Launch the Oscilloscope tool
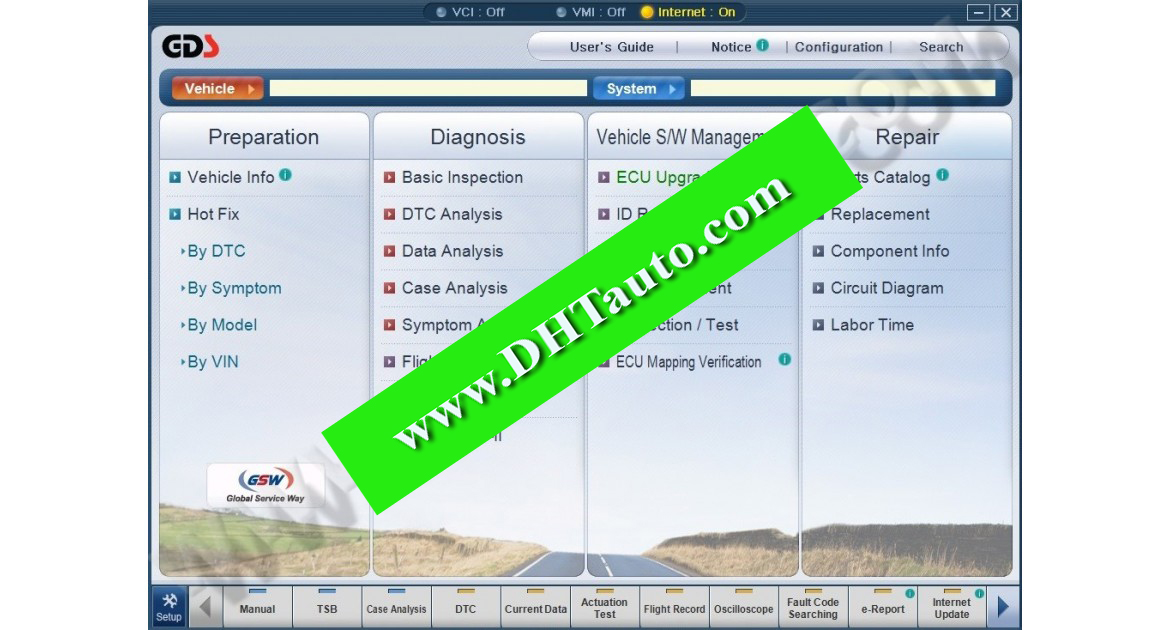Viewport: 1170px width, 630px height. 742,606
